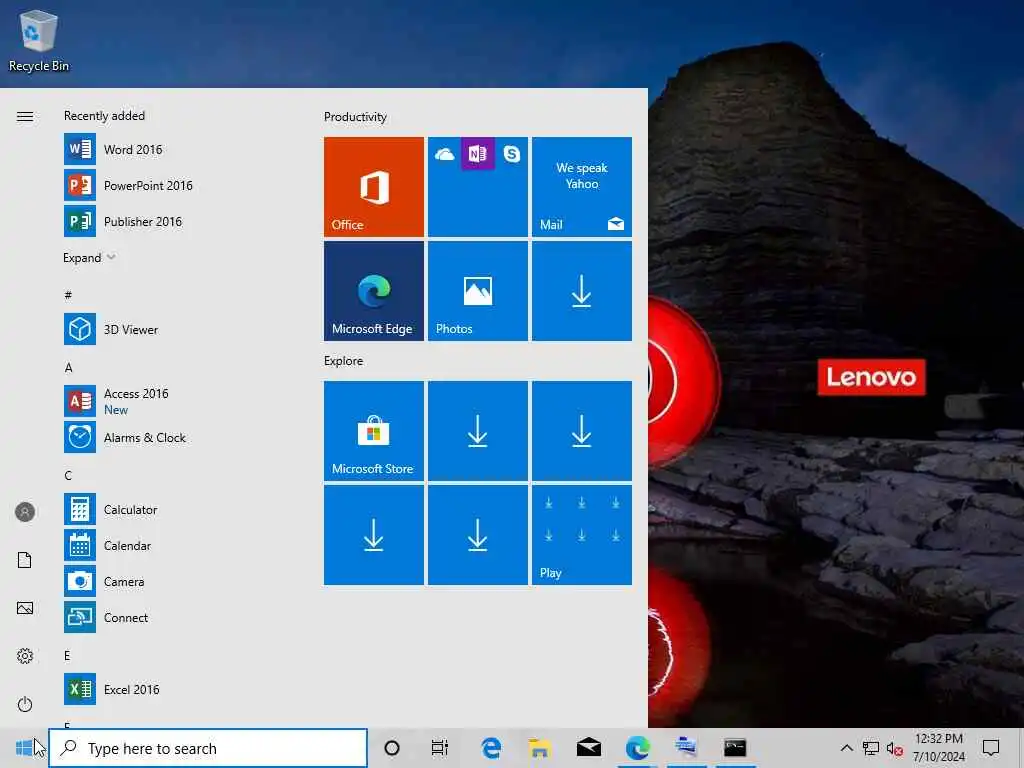This screenshot has height=768, width=1024.
Task: Jump to letter A section header
Action: [x=69, y=368]
